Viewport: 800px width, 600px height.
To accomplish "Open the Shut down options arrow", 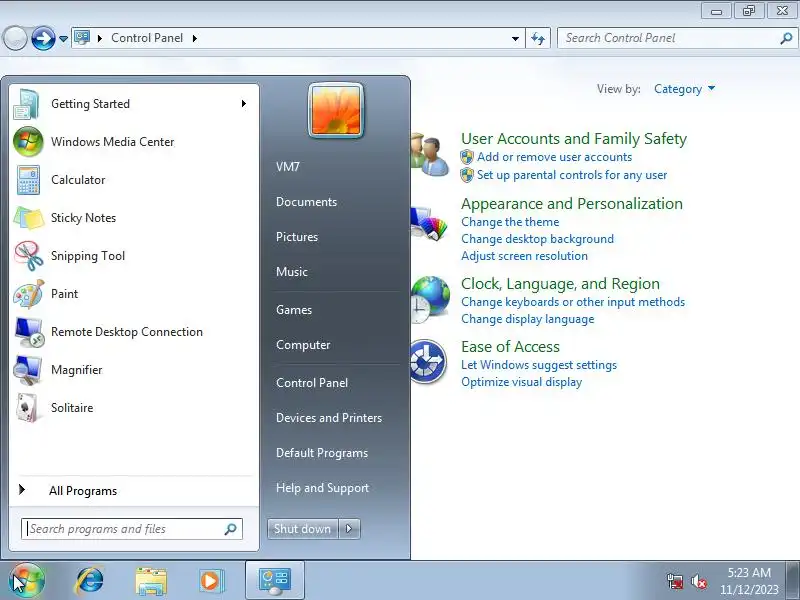I will tap(349, 529).
